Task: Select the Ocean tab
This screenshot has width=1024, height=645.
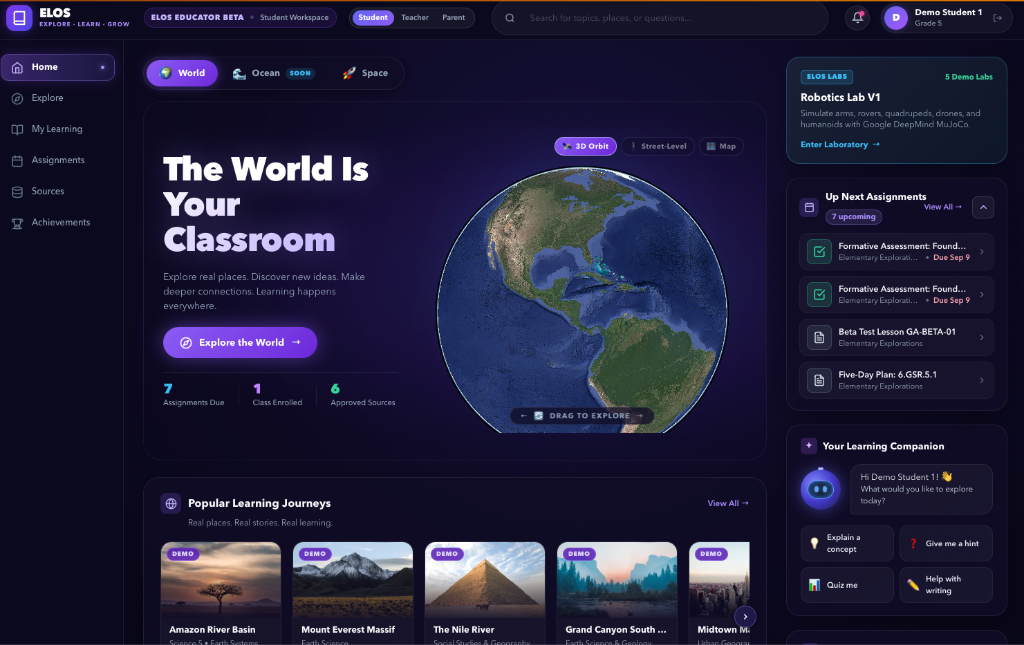Action: (x=274, y=73)
